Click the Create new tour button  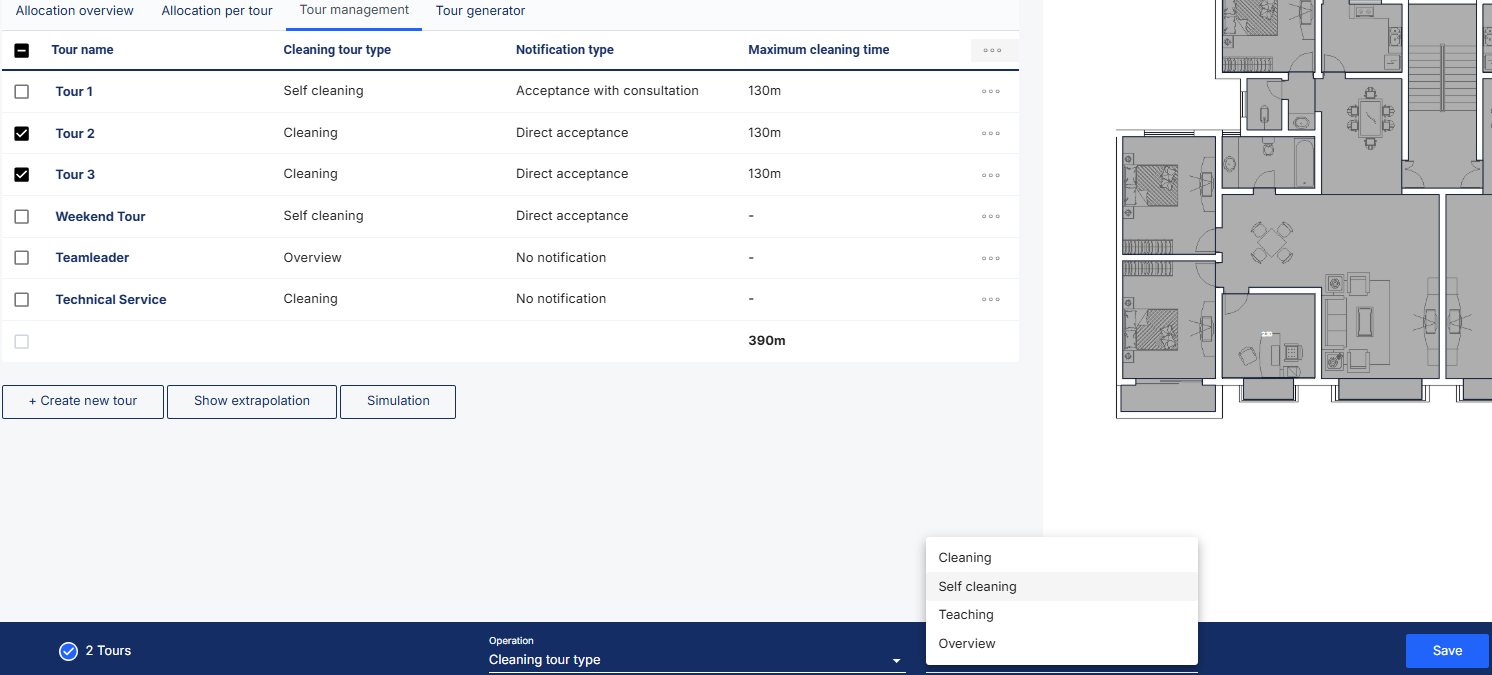[x=83, y=401]
